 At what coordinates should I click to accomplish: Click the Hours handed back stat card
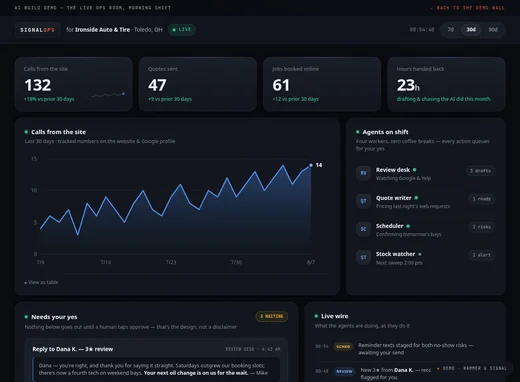pyautogui.click(x=446, y=84)
